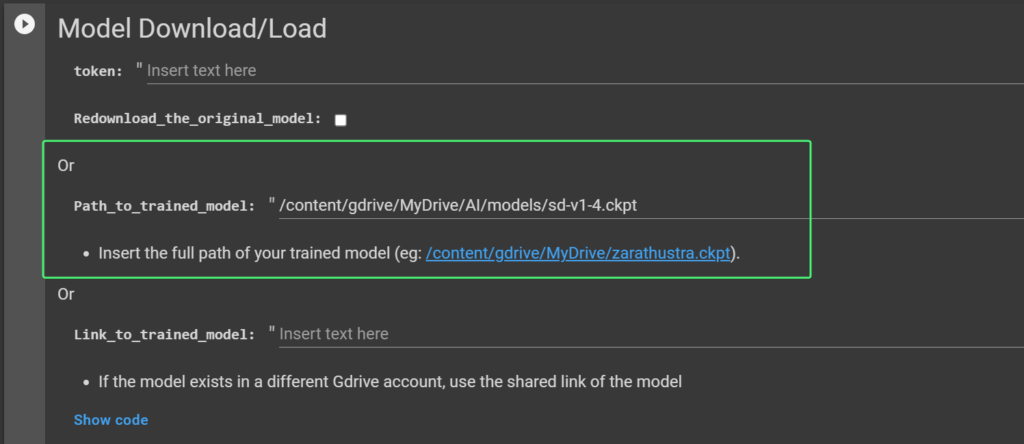Click the Path_to_trained_model input field
Screen dimensions: 1024x444
click(651, 206)
